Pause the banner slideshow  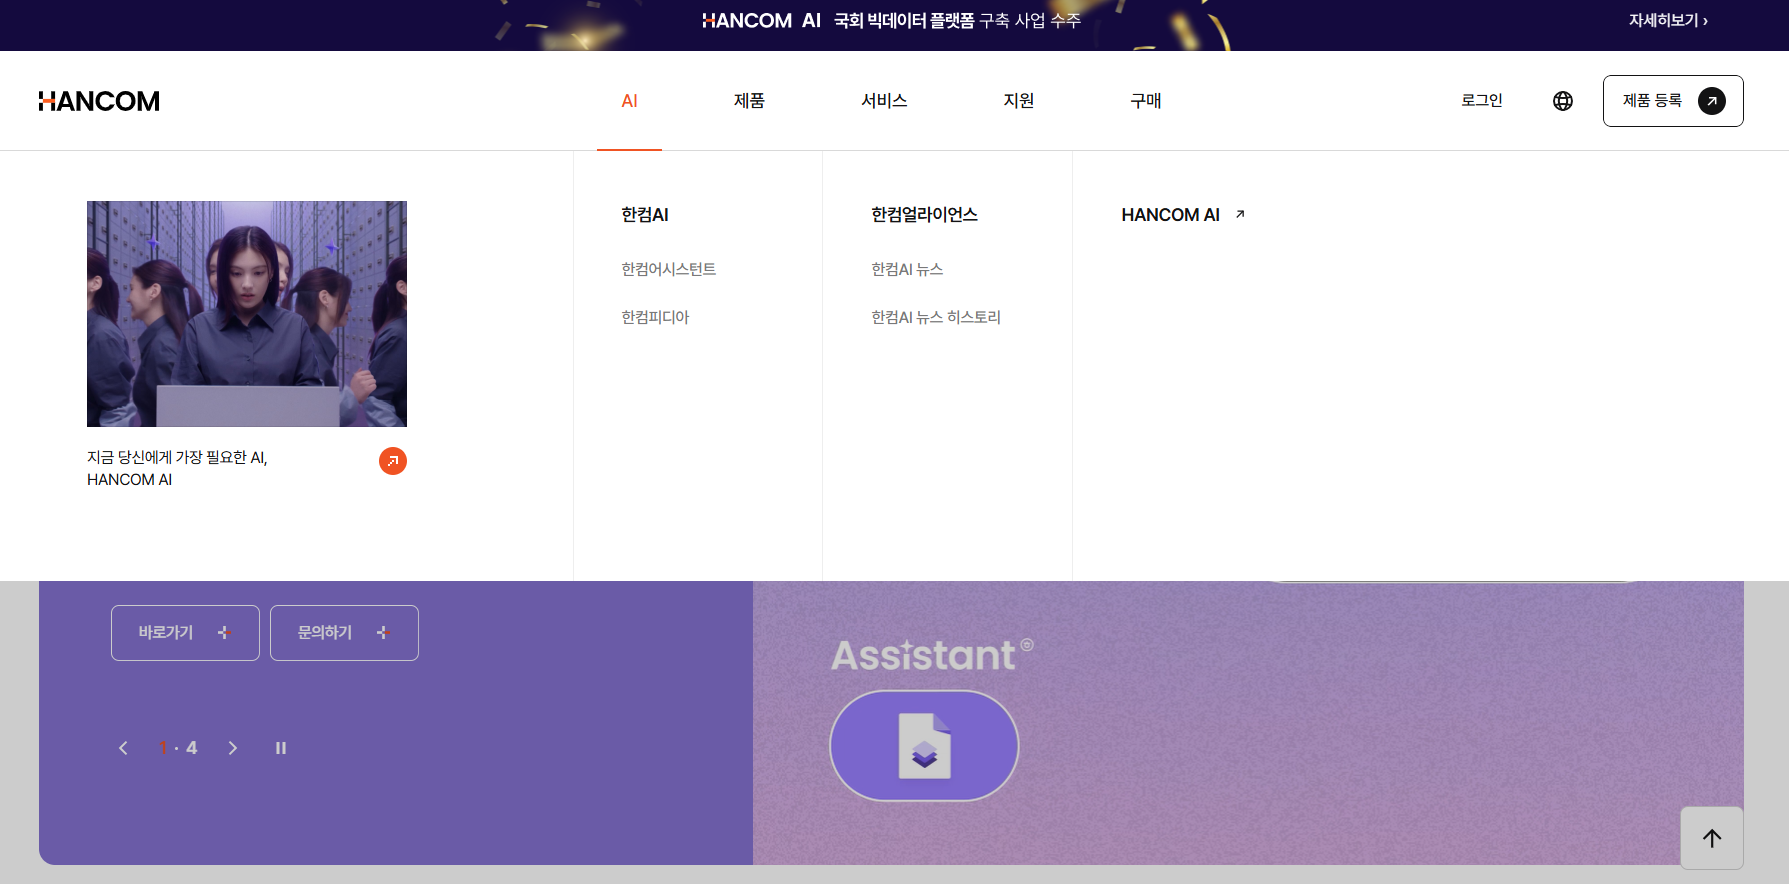[281, 748]
